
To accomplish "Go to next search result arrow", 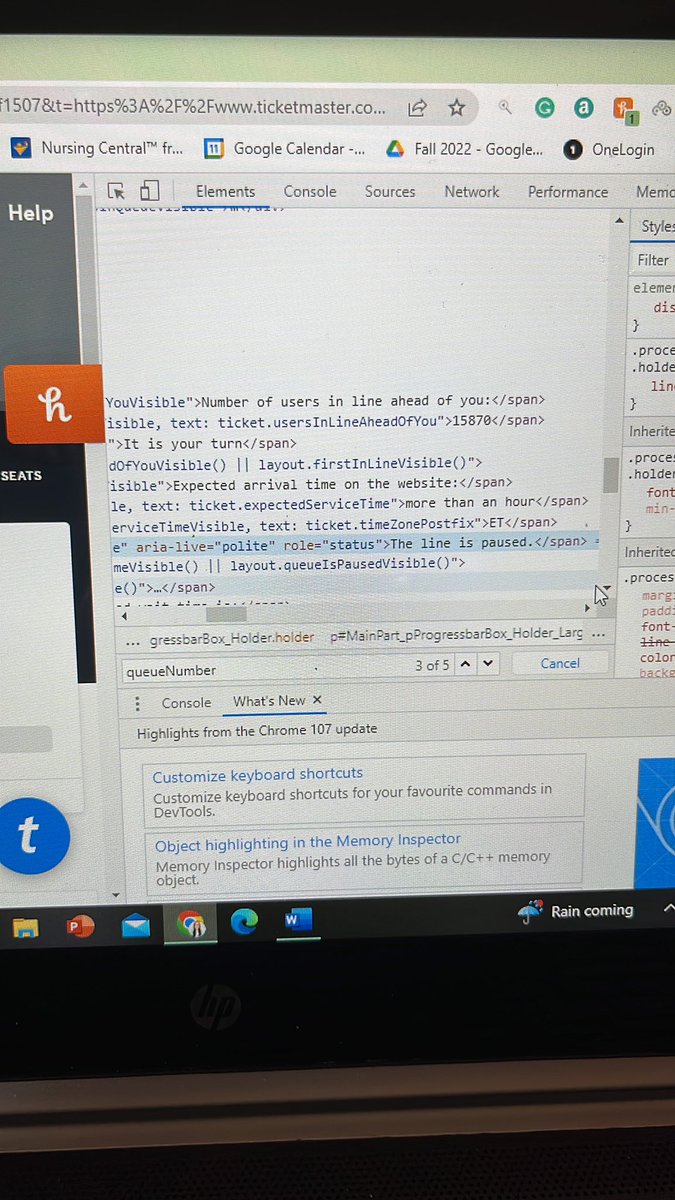I will [487, 664].
